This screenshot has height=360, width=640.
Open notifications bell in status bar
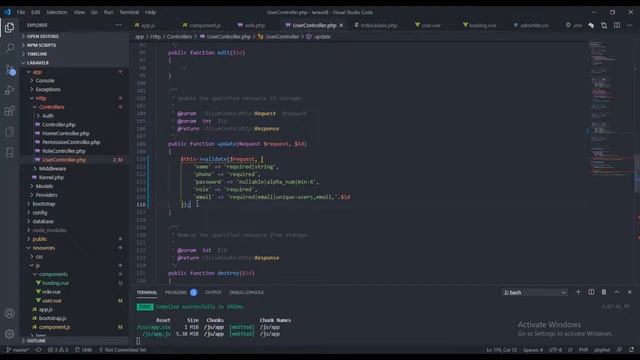click(631, 350)
